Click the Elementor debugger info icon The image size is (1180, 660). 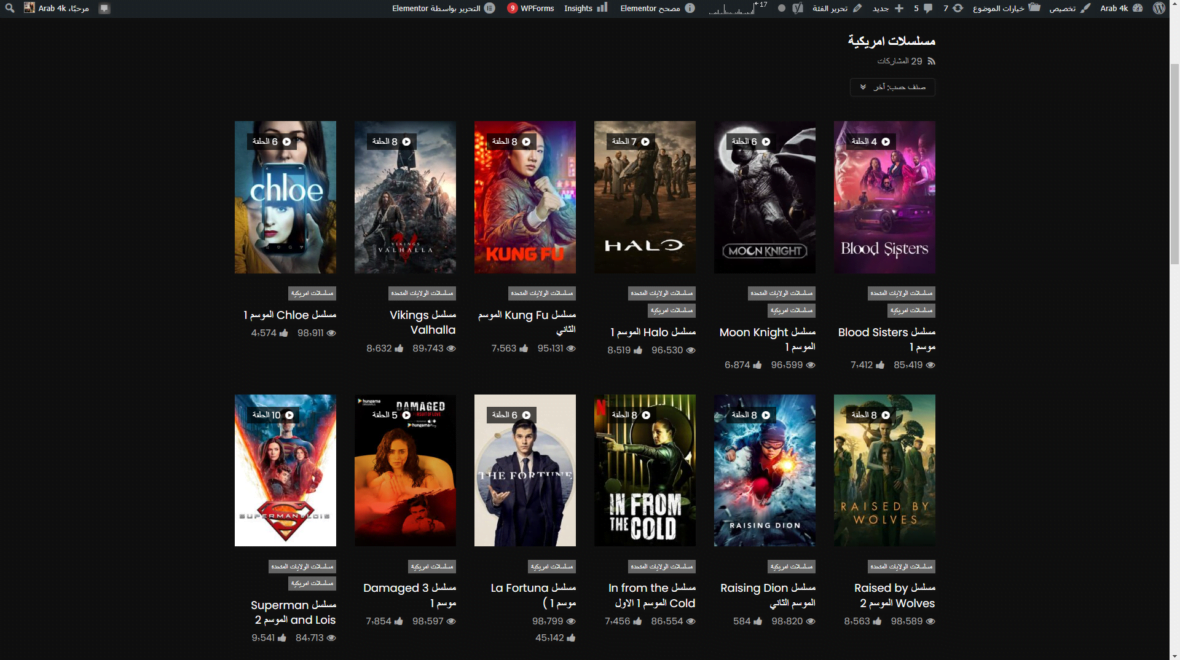690,8
